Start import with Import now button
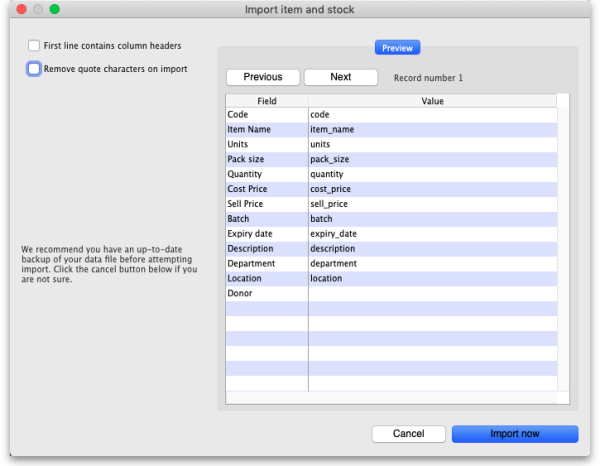This screenshot has height=466, width=600. click(x=514, y=434)
